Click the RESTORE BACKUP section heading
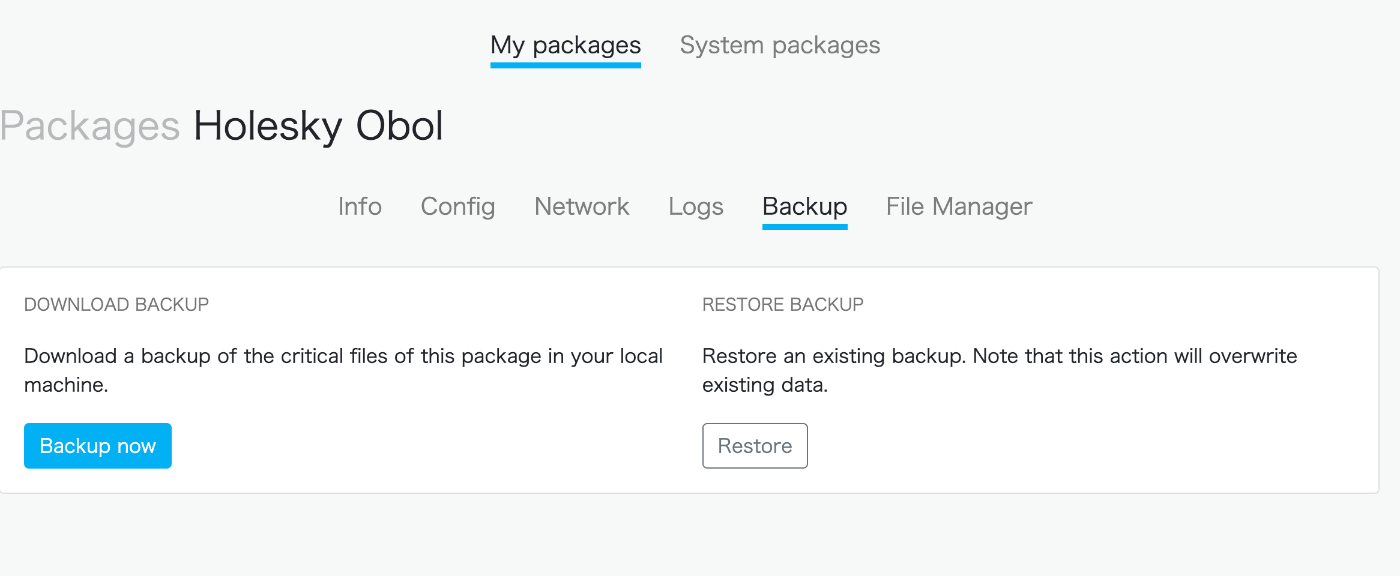Viewport: 1400px width, 576px height. (783, 304)
